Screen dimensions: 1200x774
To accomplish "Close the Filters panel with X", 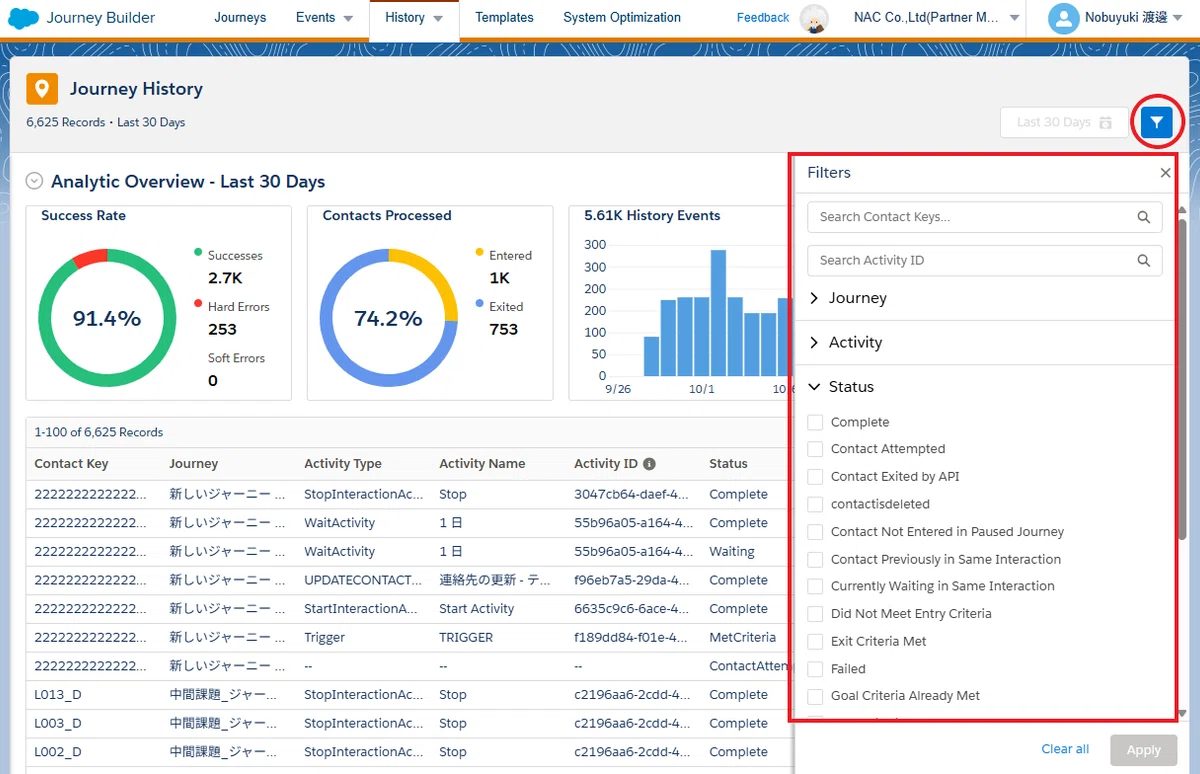I will (x=1165, y=173).
